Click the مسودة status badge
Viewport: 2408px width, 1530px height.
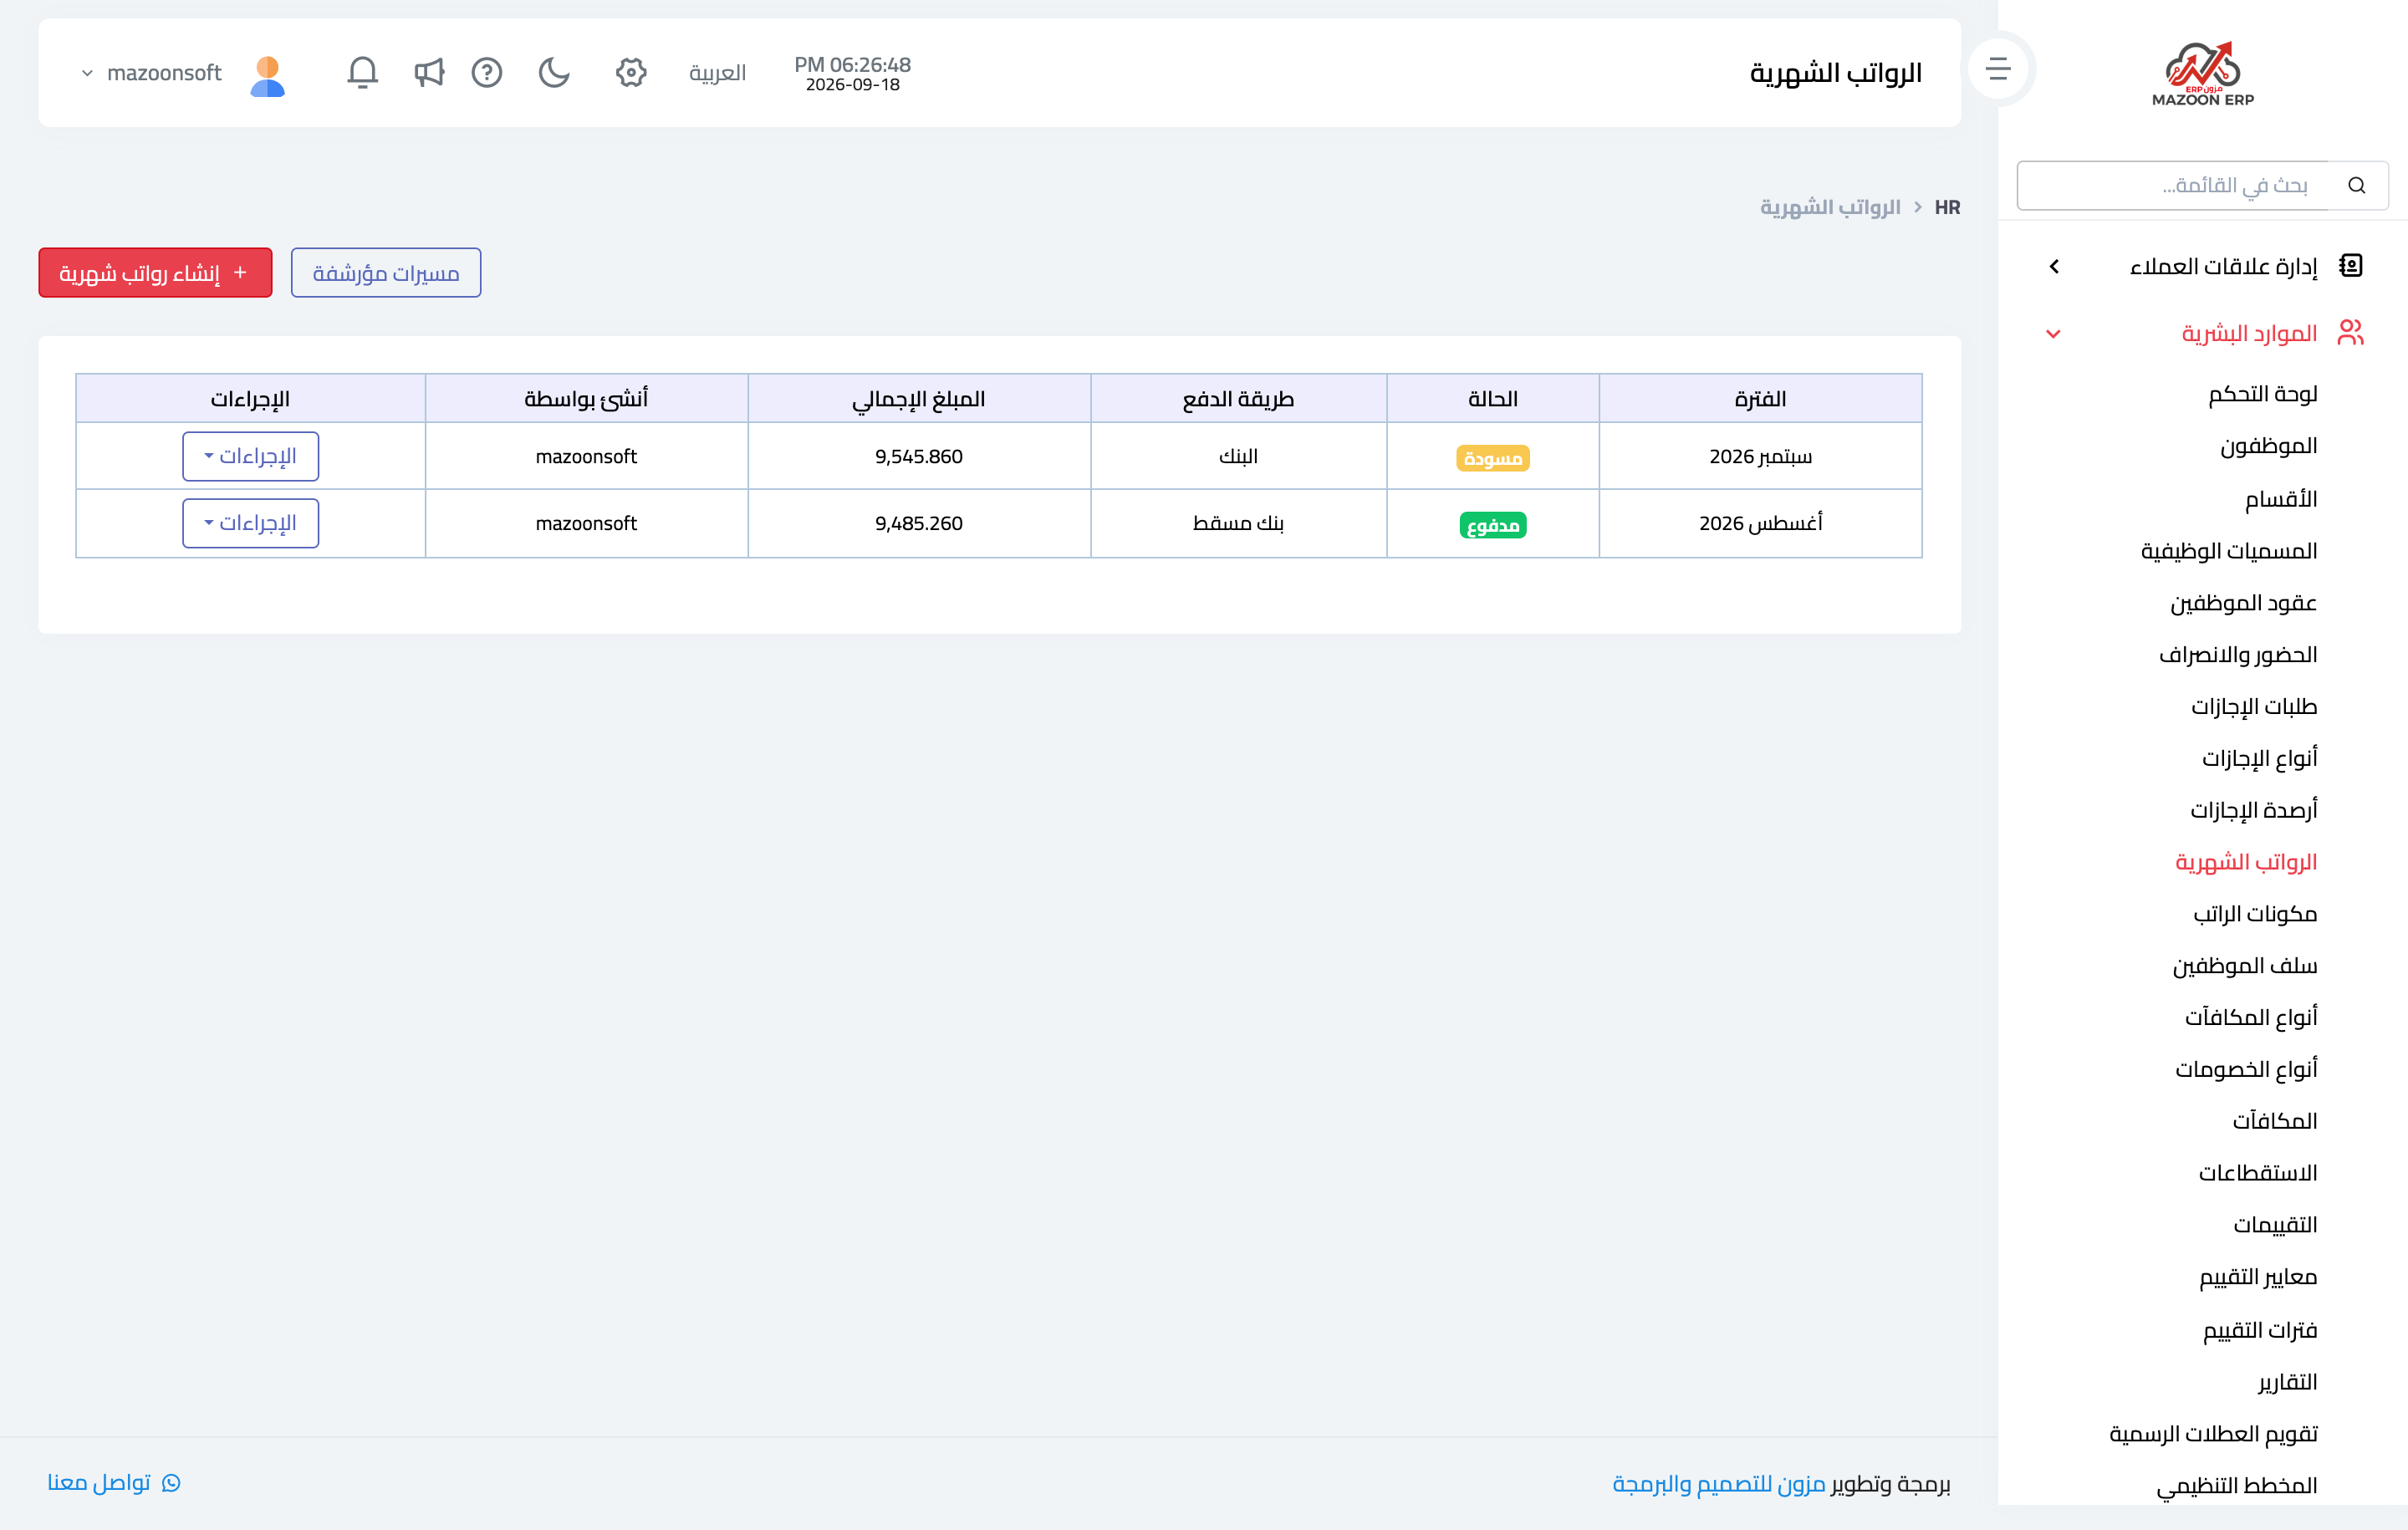(x=1493, y=458)
